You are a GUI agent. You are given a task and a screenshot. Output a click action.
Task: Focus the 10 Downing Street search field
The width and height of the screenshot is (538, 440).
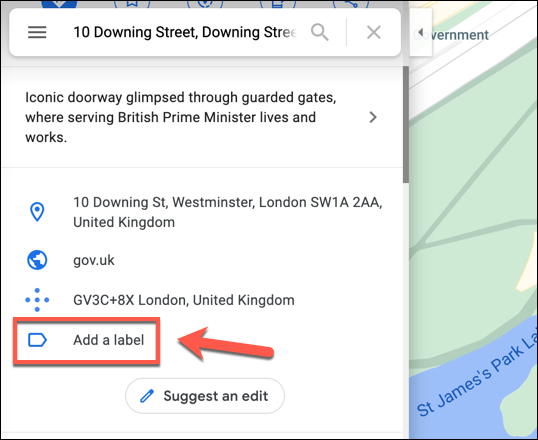click(x=185, y=32)
